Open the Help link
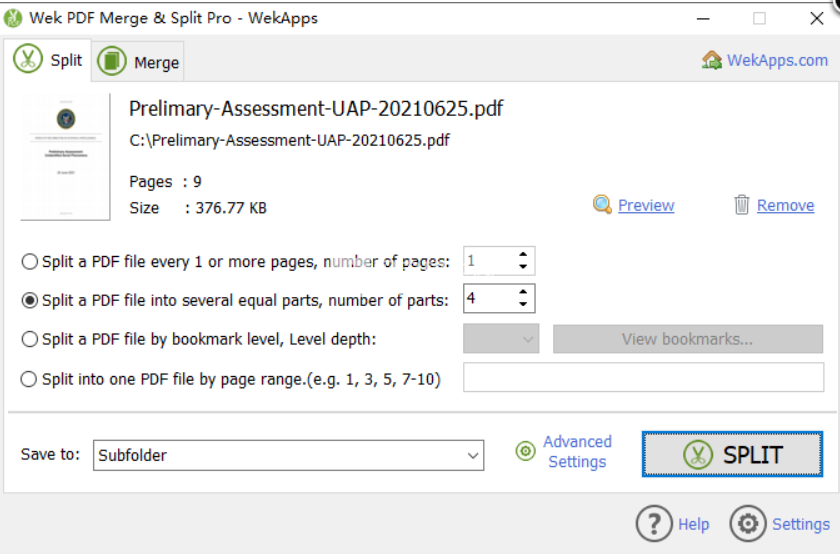The width and height of the screenshot is (840, 554). (x=694, y=524)
